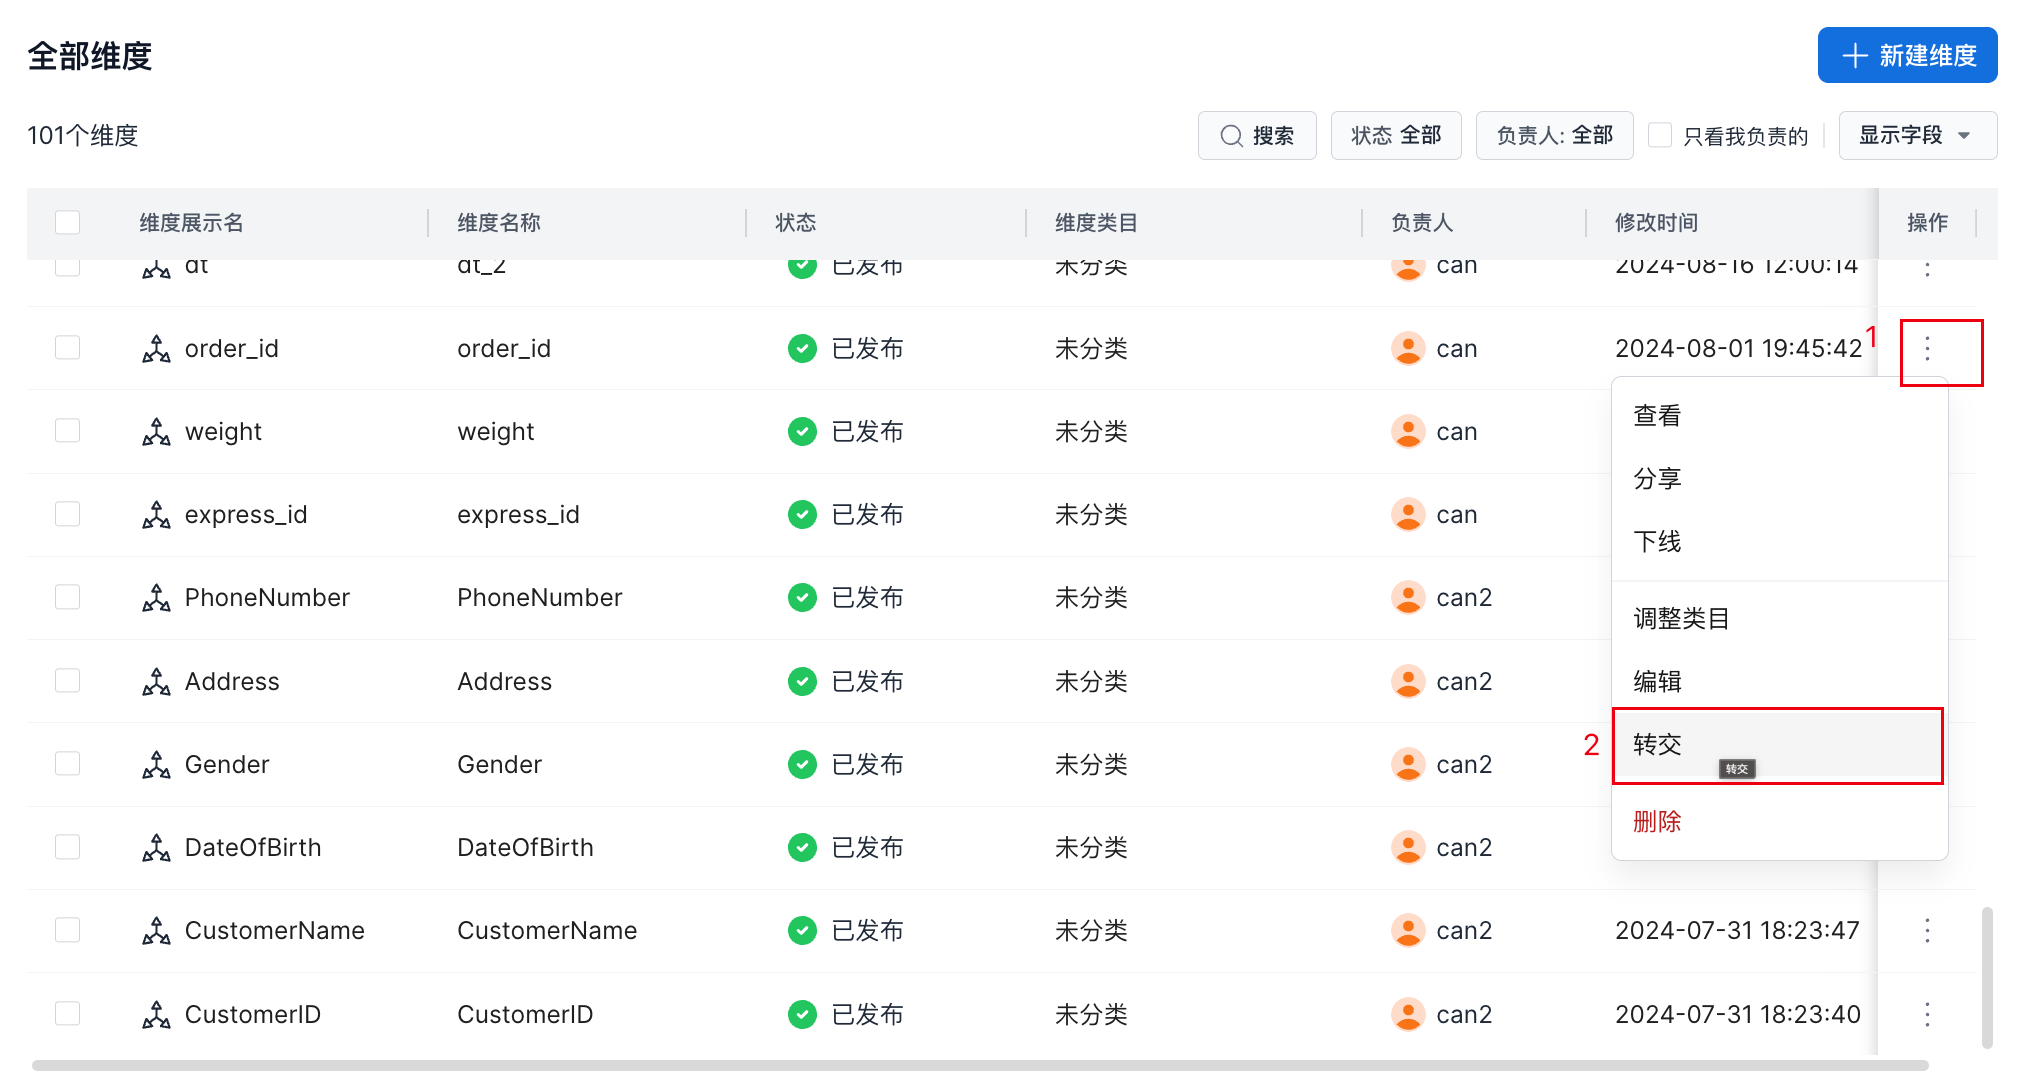The image size is (2021, 1075).
Task: Click the vertical scrollbar on the right
Action: point(1987,977)
